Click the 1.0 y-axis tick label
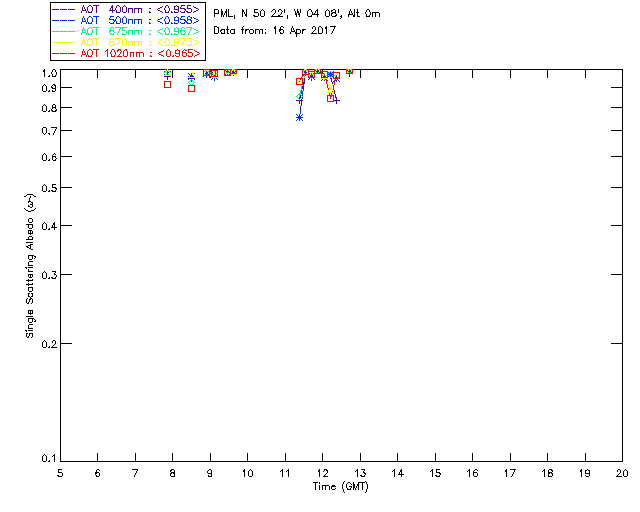The width and height of the screenshot is (640, 512). click(x=49, y=73)
